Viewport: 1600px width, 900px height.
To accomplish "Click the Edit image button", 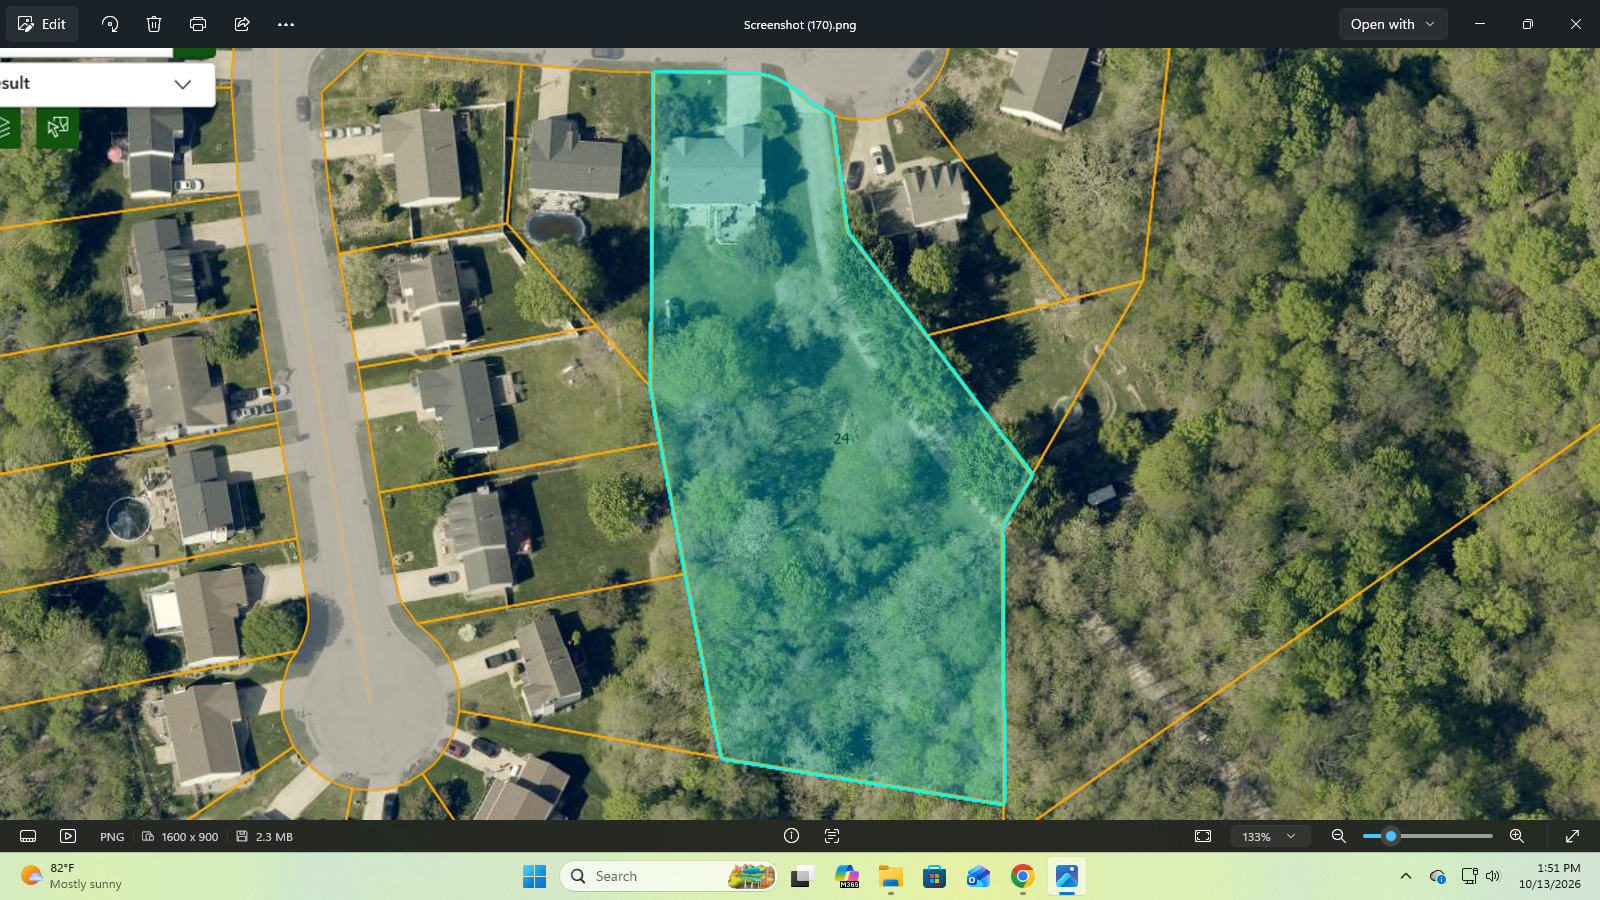I will click(42, 24).
